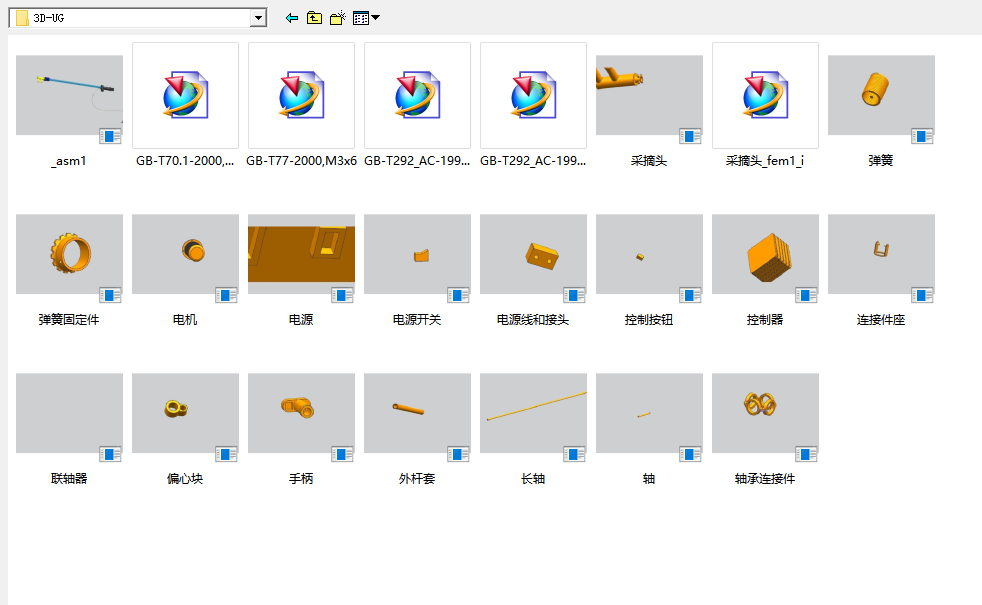Select the 采摘头 part thumbnail
The image size is (982, 605).
pyautogui.click(x=649, y=95)
